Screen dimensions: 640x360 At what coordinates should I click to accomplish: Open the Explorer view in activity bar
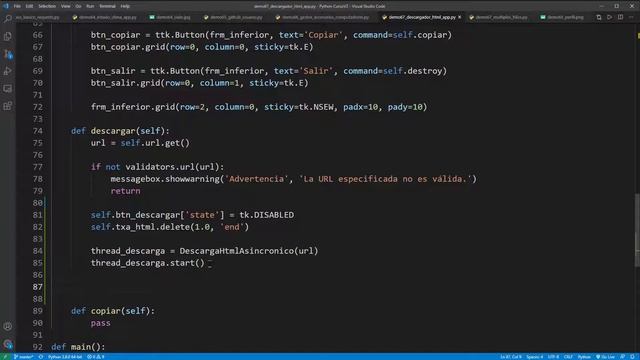[x=8, y=36]
